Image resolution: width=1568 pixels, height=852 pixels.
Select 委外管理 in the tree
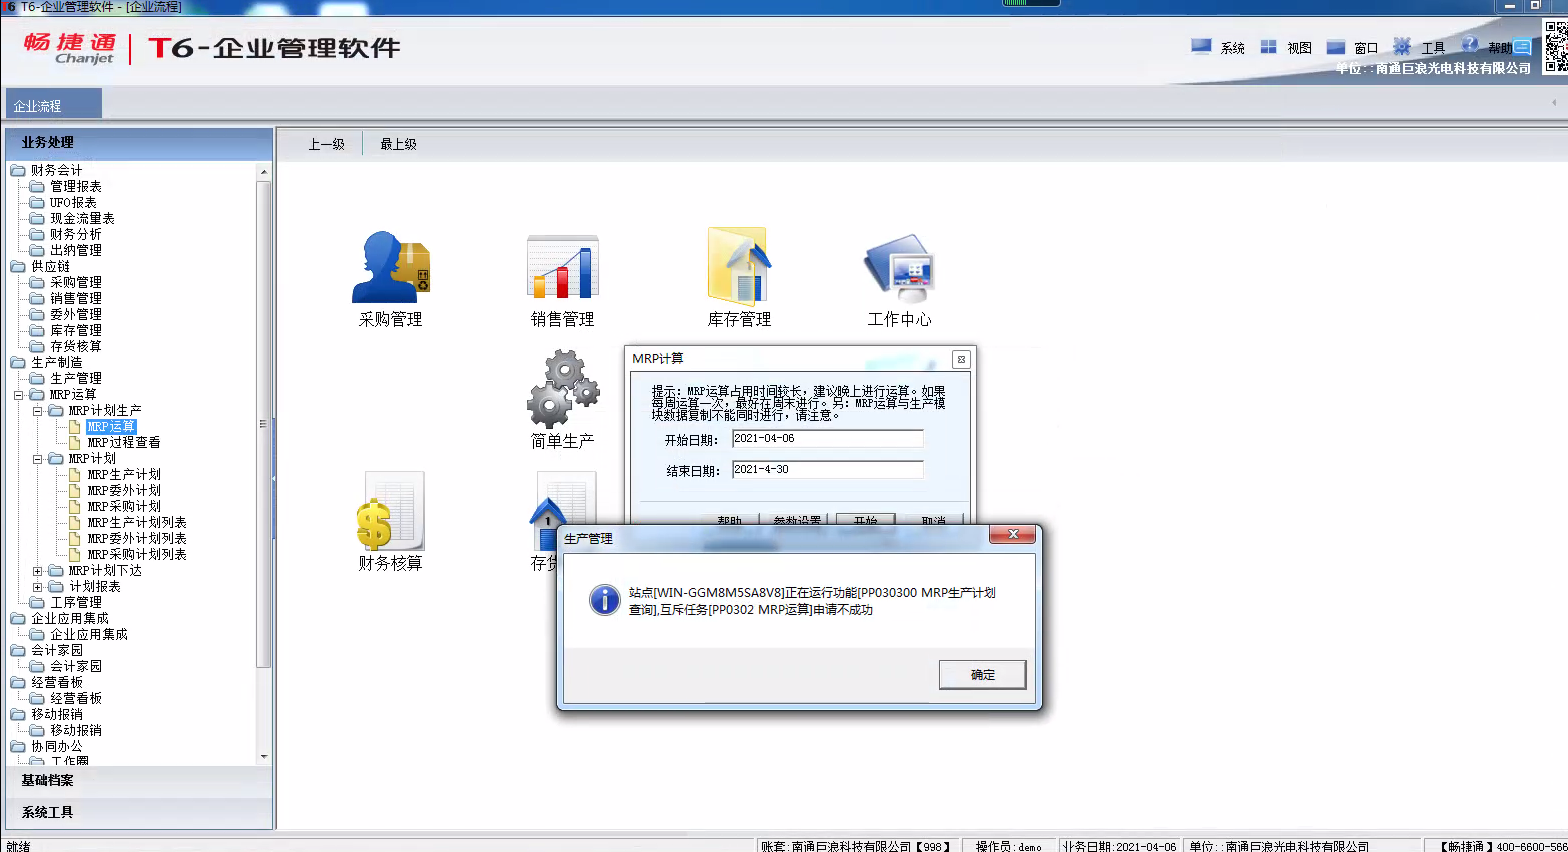pyautogui.click(x=76, y=314)
